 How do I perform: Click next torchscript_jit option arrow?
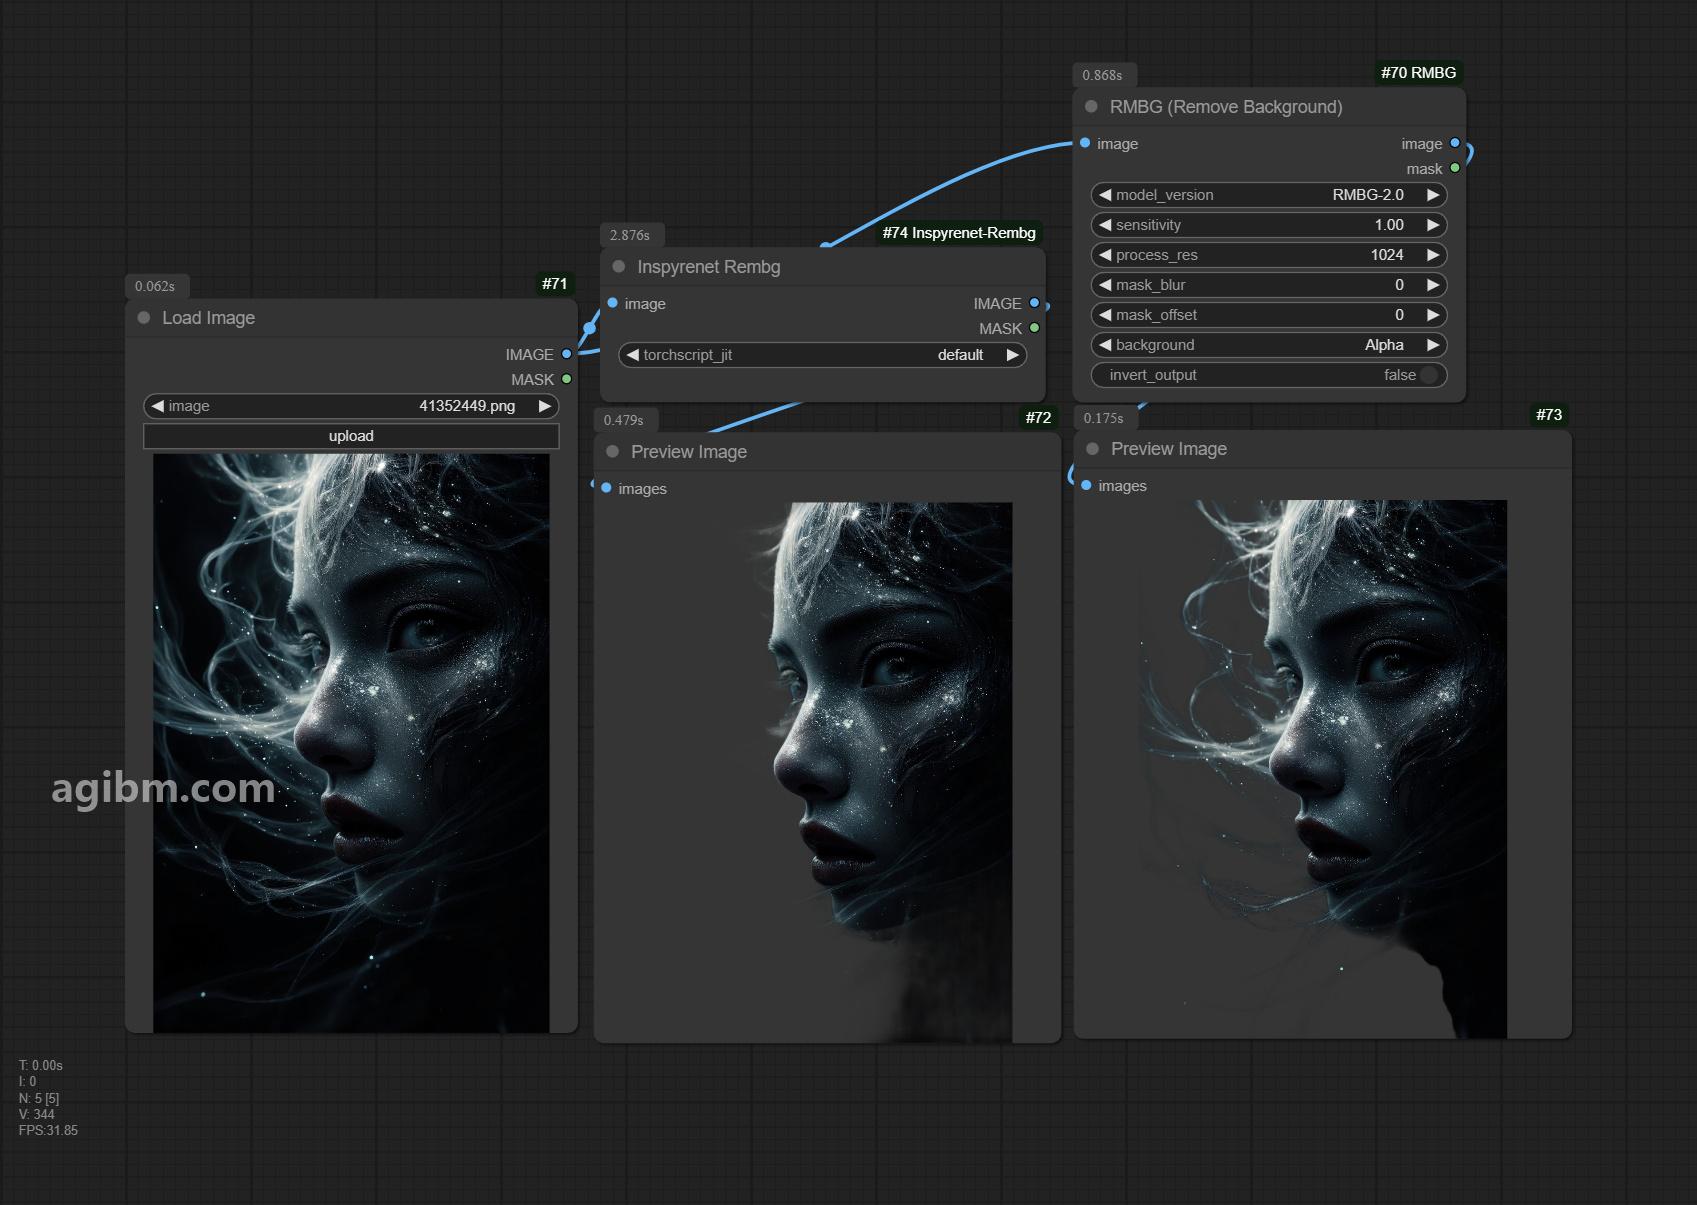click(x=1013, y=355)
